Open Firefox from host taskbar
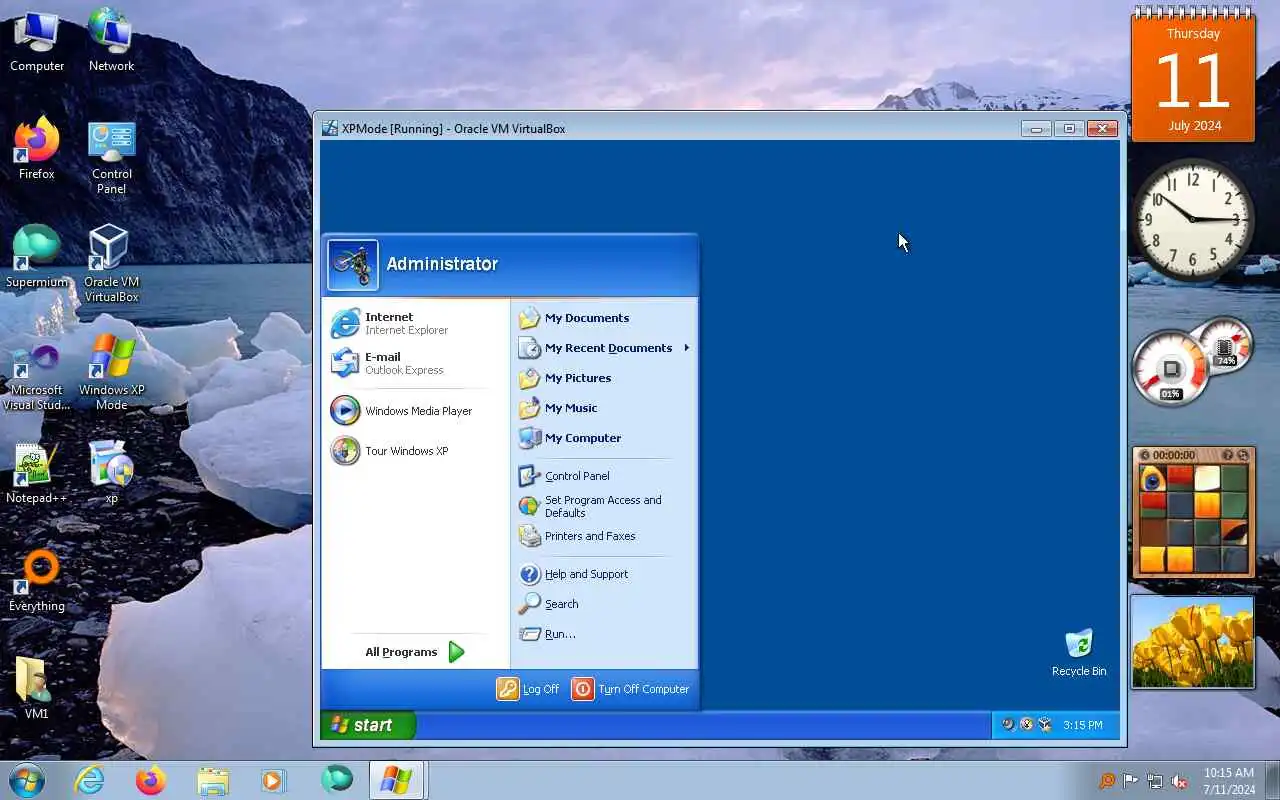The image size is (1280, 800). point(151,780)
